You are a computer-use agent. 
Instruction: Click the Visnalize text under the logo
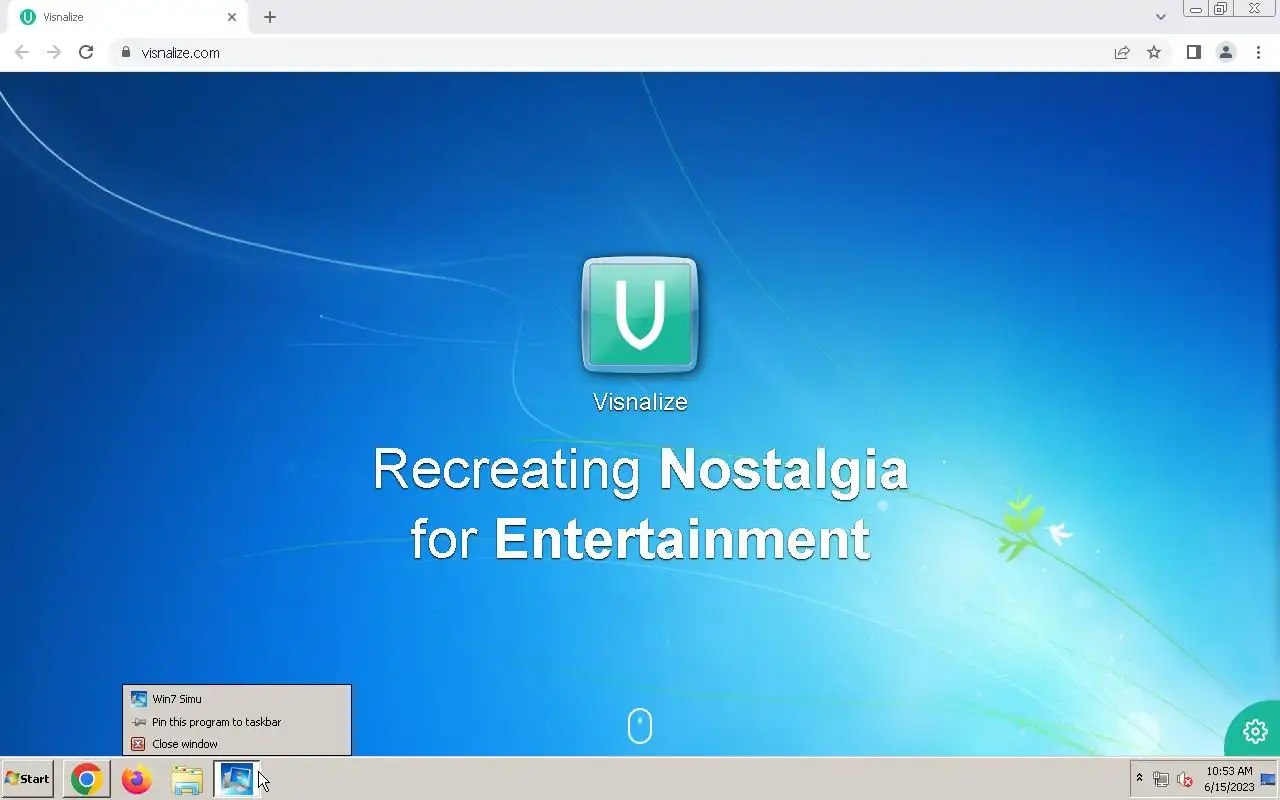640,402
